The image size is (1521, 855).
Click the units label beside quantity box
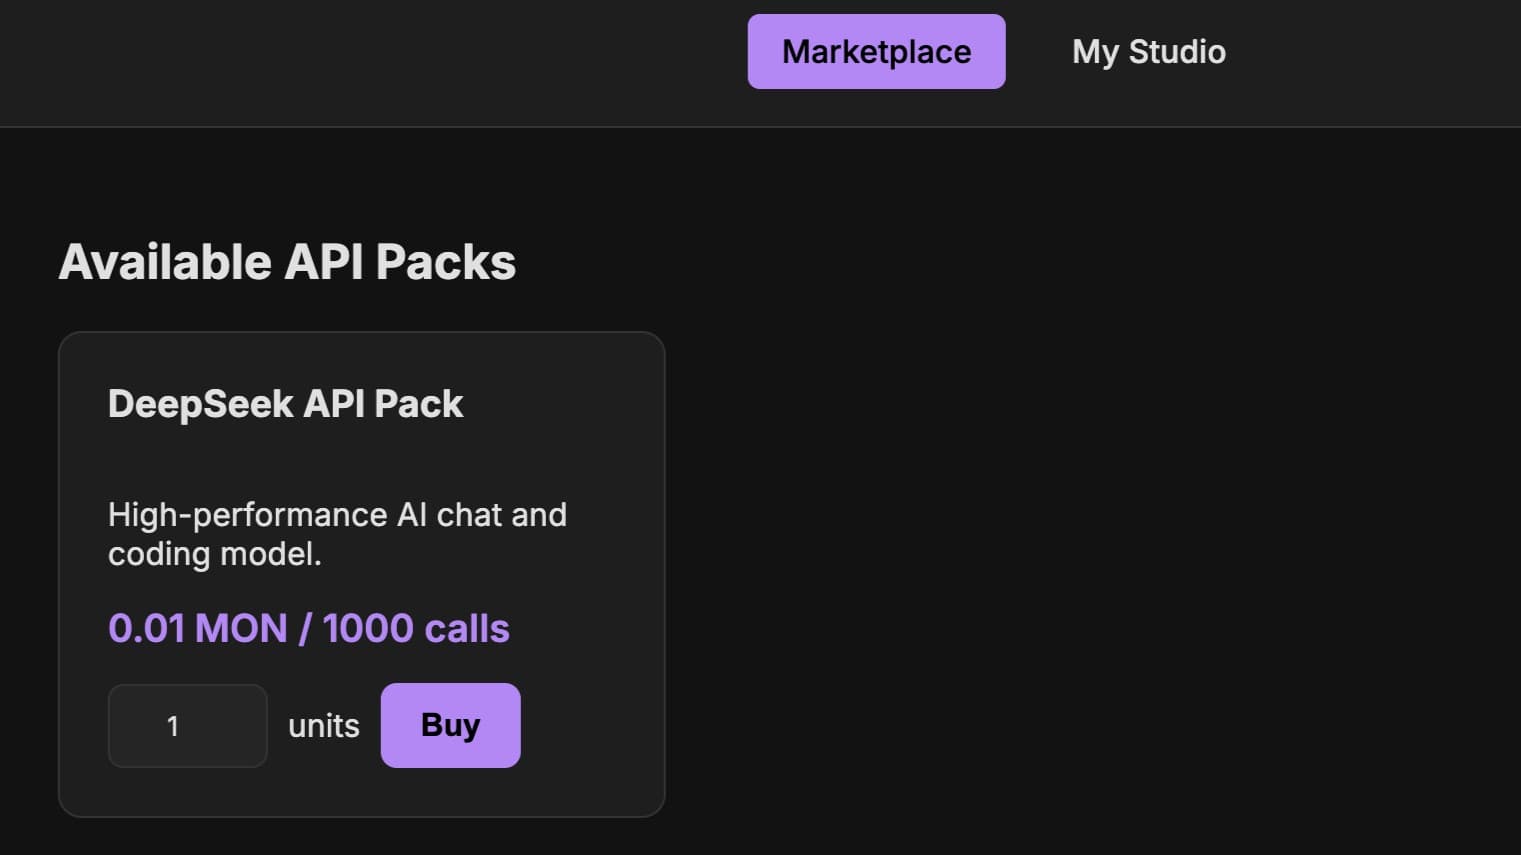[323, 726]
